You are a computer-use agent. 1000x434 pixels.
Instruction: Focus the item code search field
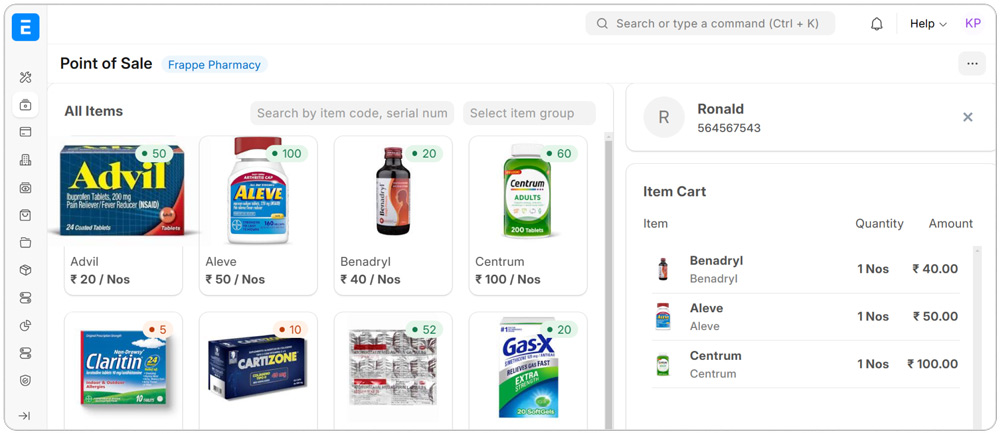[352, 113]
